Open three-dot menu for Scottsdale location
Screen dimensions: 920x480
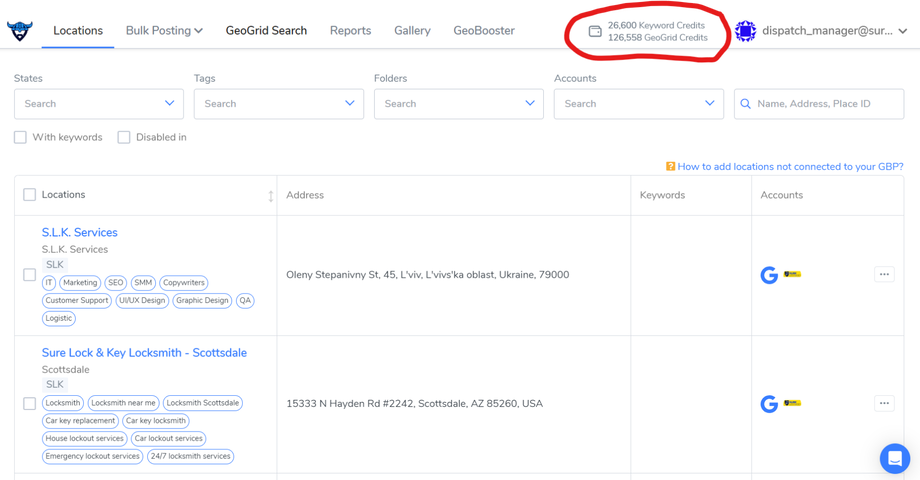[x=884, y=403]
